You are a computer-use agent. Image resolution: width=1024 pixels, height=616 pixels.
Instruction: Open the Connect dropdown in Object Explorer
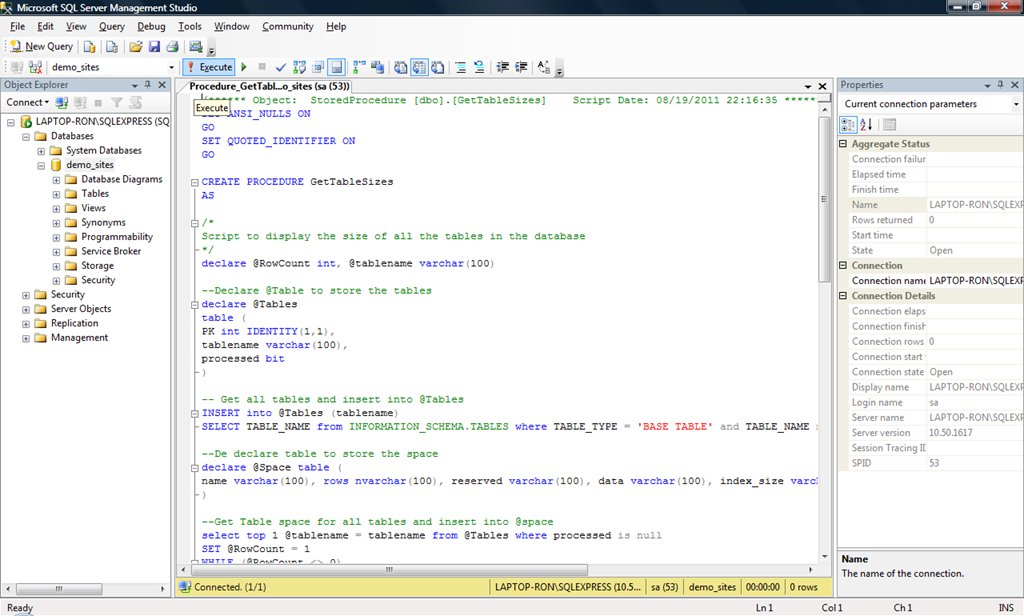[x=27, y=103]
